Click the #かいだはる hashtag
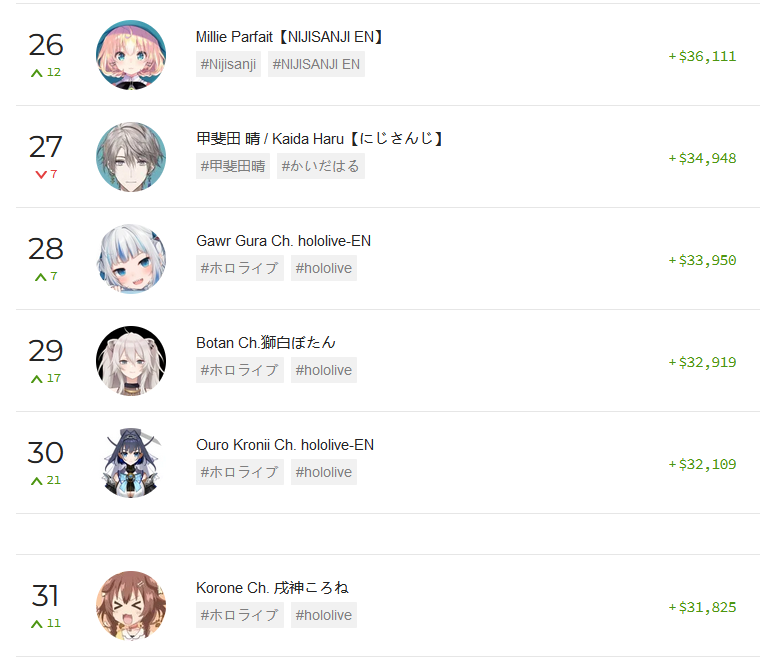The height and width of the screenshot is (667, 780). click(x=320, y=166)
